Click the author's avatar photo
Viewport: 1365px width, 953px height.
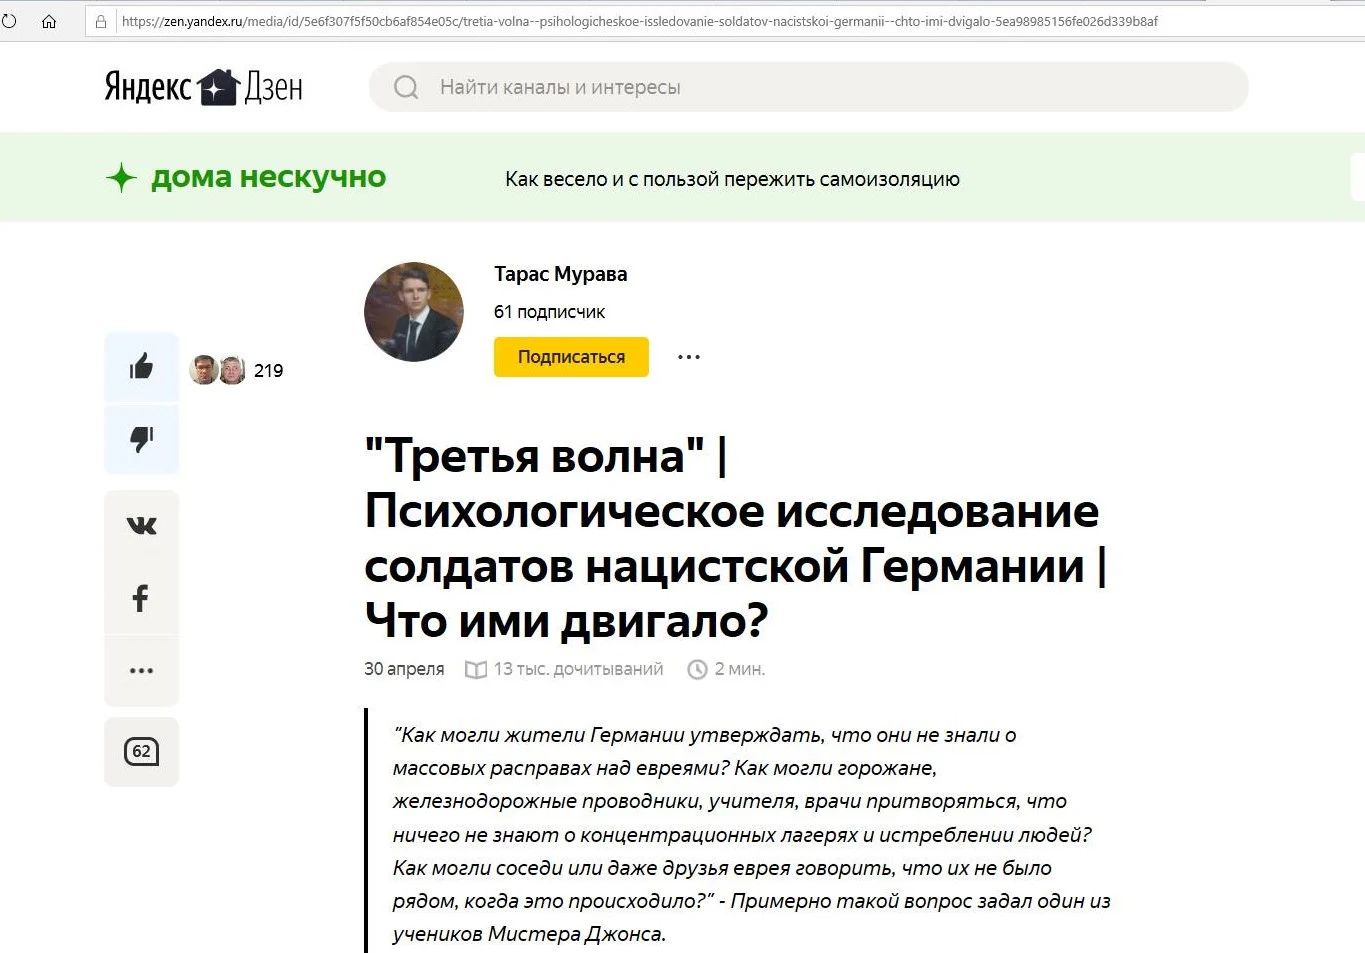tap(413, 312)
